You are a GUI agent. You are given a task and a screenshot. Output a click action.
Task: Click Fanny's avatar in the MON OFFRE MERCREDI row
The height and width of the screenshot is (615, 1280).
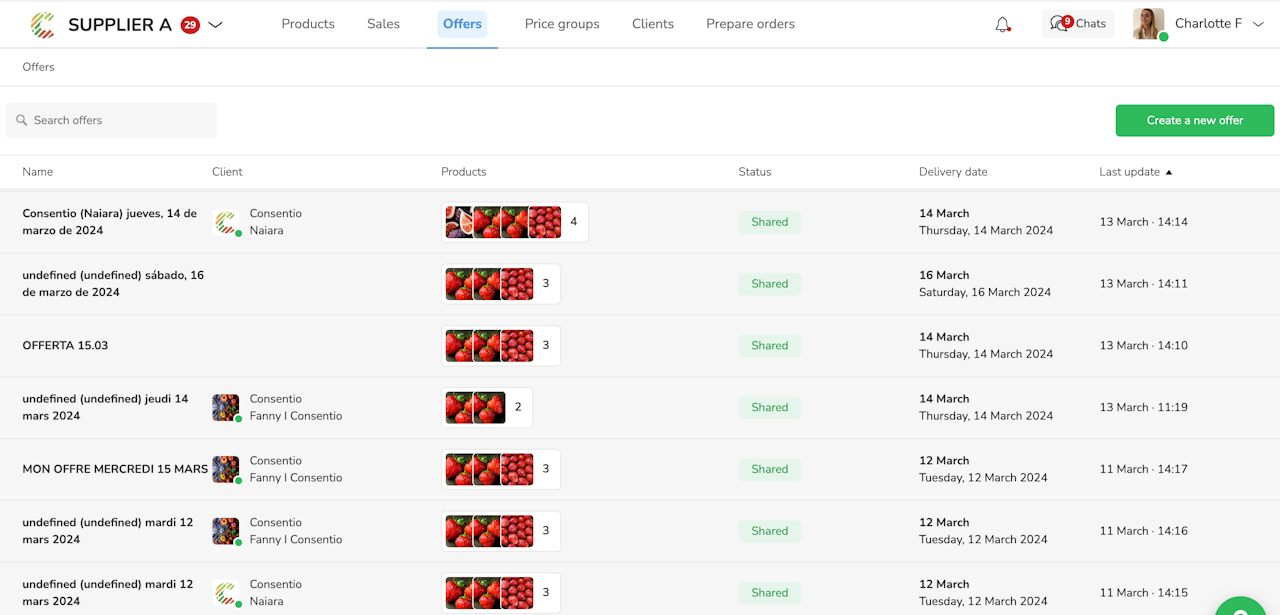click(226, 469)
